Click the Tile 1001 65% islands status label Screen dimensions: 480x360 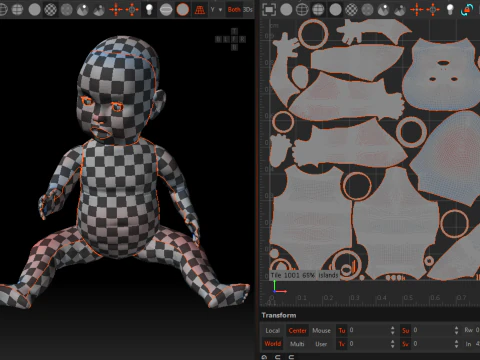pos(304,275)
